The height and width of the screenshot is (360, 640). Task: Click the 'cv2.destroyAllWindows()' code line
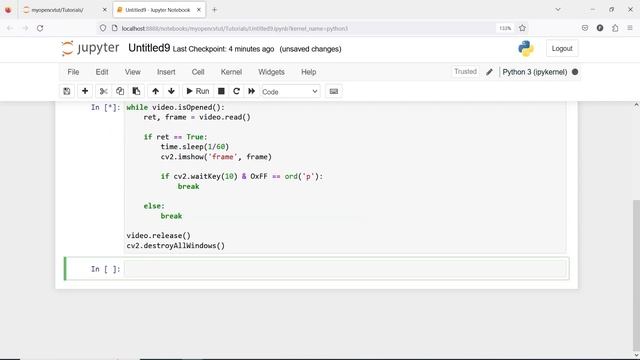pyautogui.click(x=176, y=246)
